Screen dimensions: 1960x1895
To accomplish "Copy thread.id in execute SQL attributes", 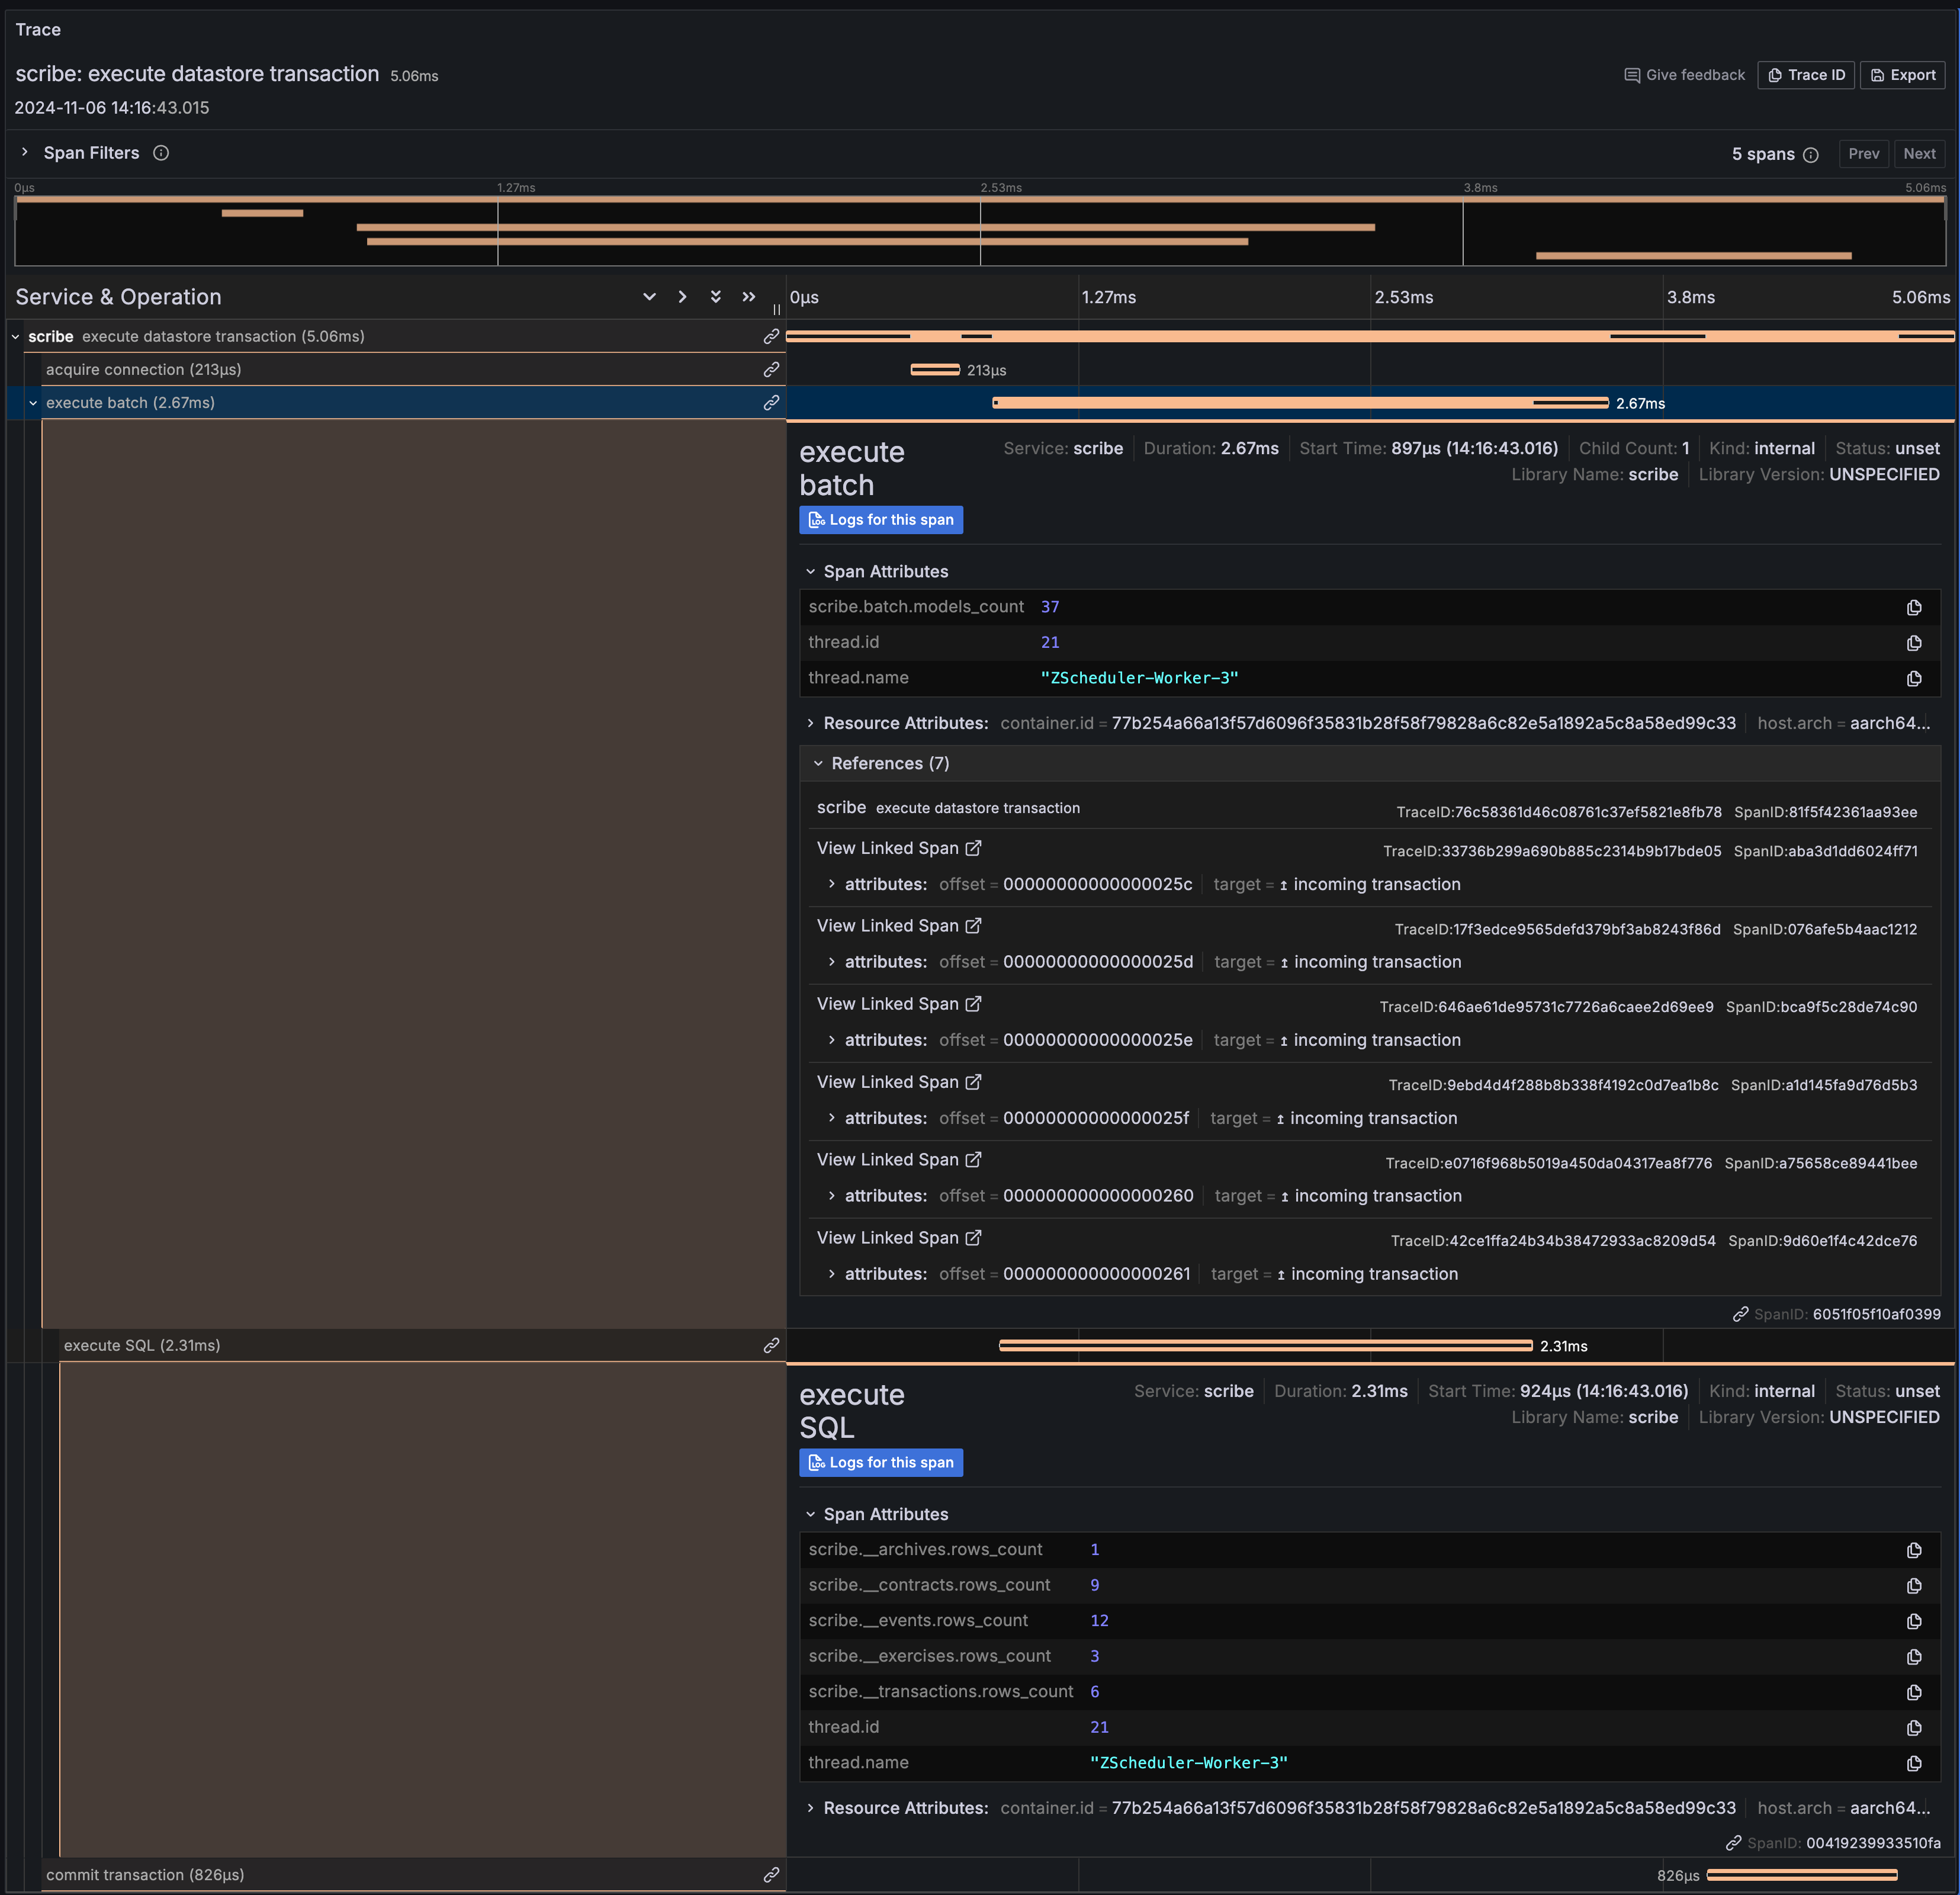I will click(1914, 1727).
